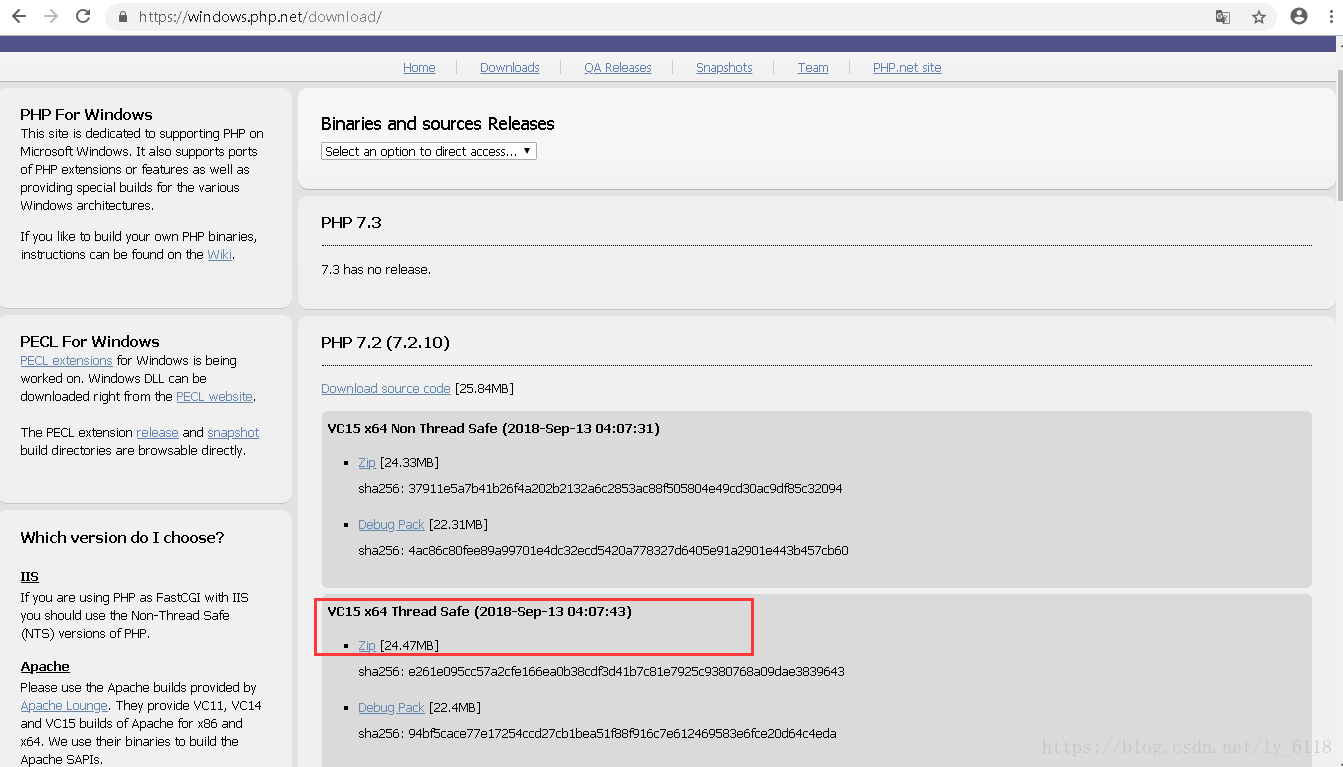This screenshot has height=767, width=1343.
Task: Open the PECL extensions link
Action: tap(66, 361)
